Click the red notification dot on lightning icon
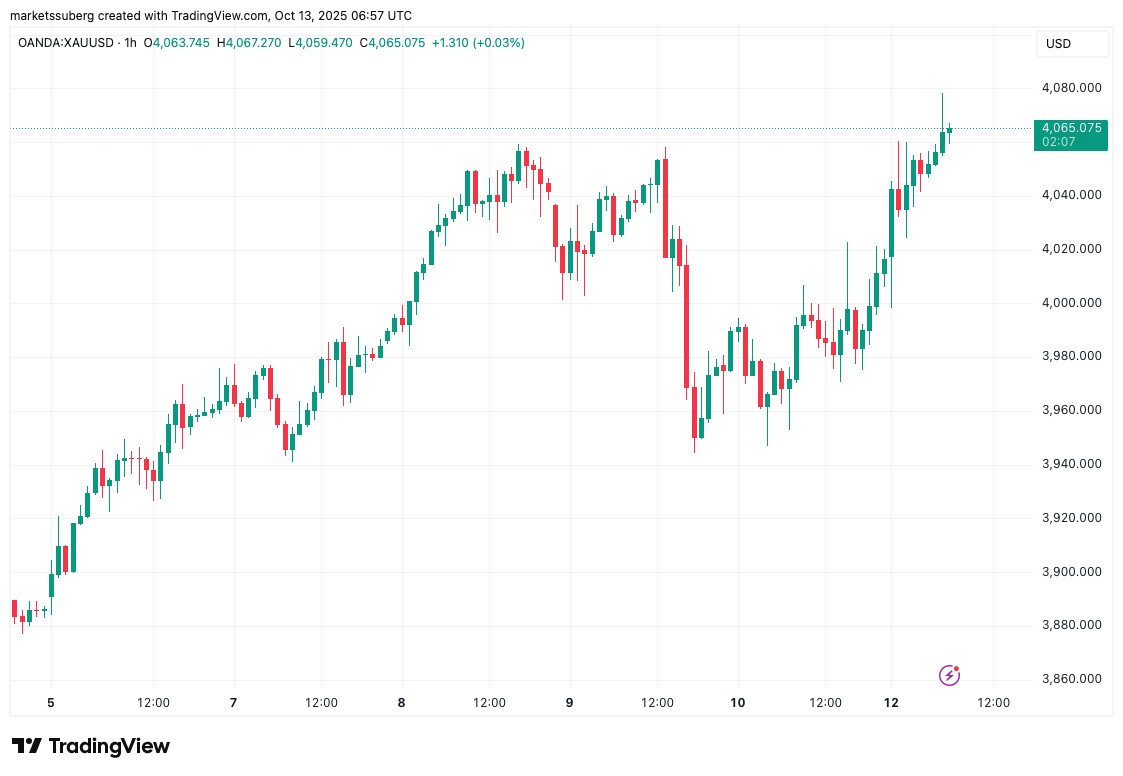The height and width of the screenshot is (776, 1123). (x=956, y=667)
